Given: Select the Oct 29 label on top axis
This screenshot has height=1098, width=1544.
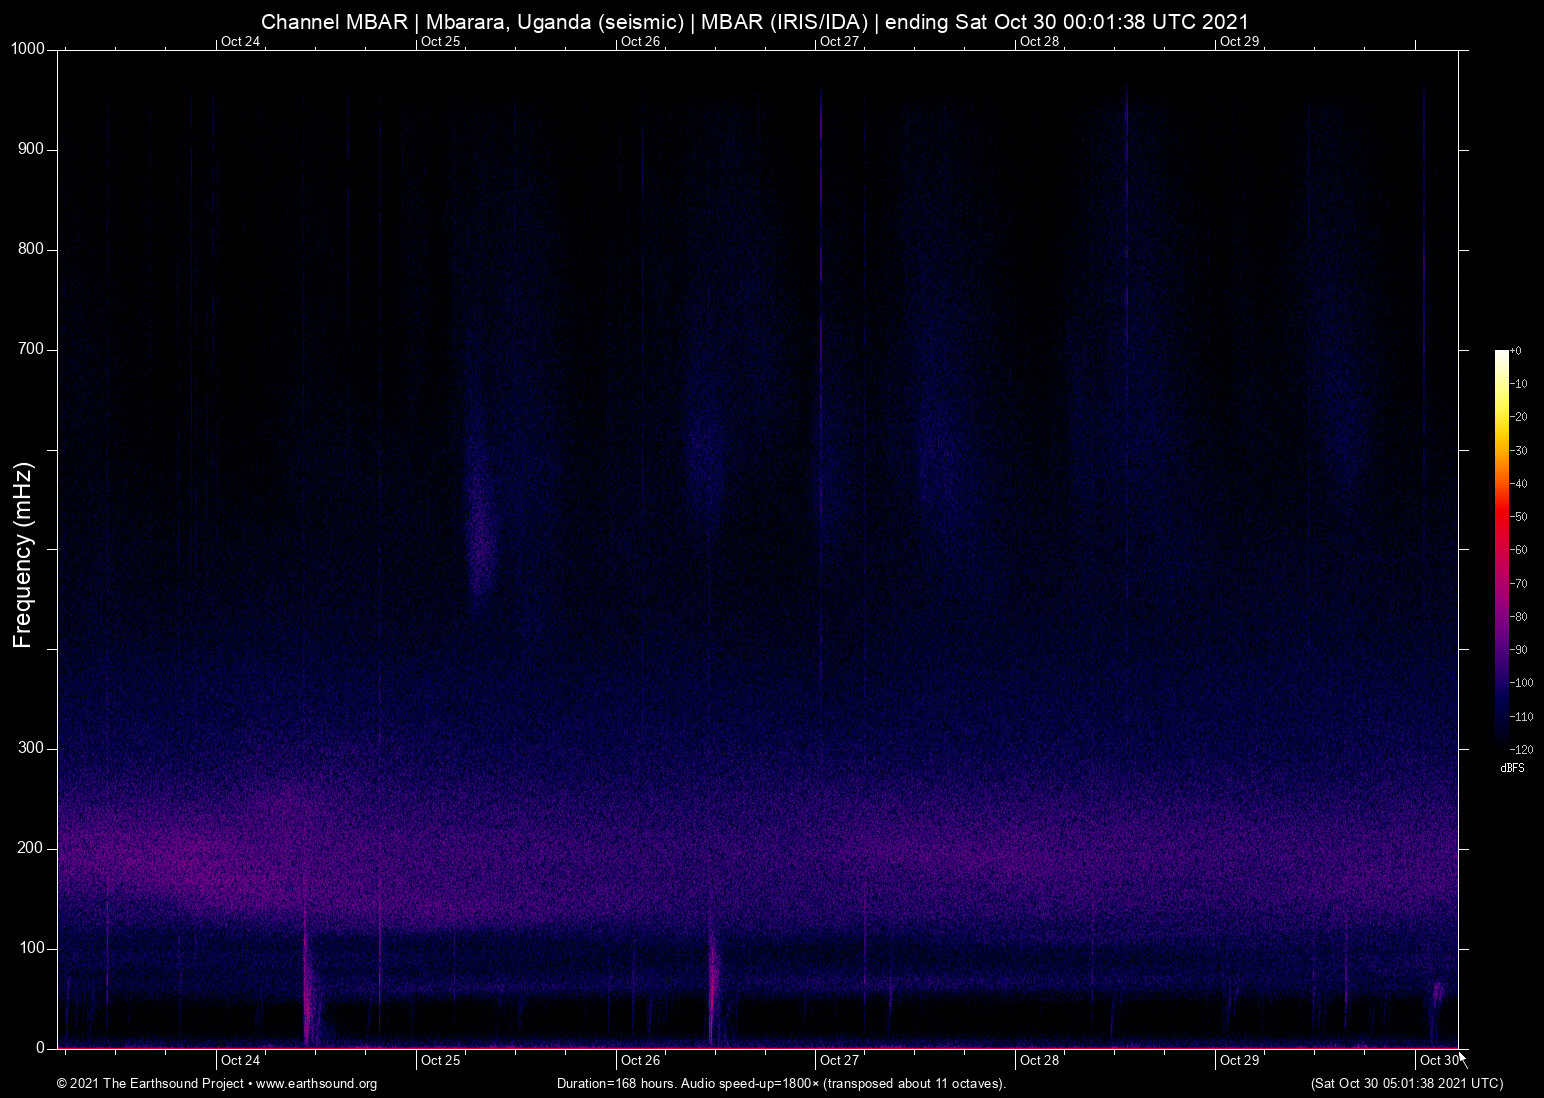Looking at the screenshot, I should click(x=1239, y=41).
